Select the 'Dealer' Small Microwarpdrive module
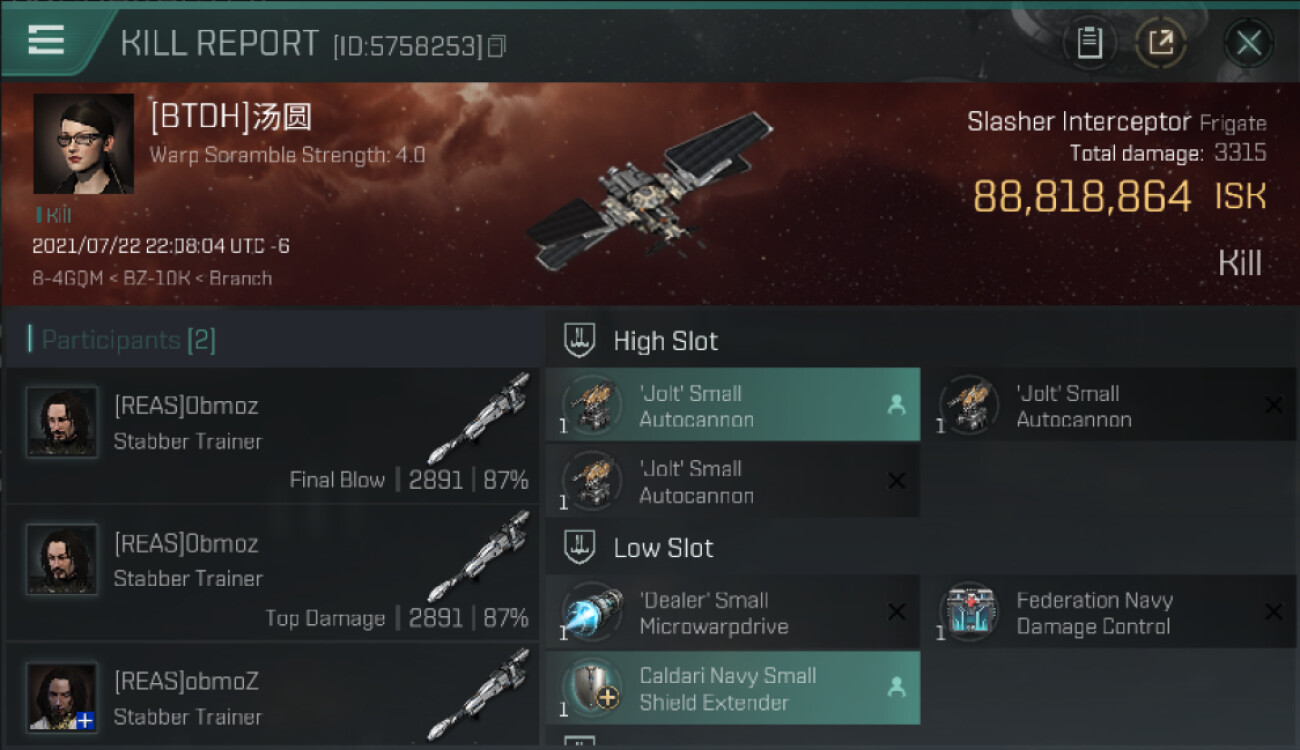The height and width of the screenshot is (750, 1300). click(733, 612)
